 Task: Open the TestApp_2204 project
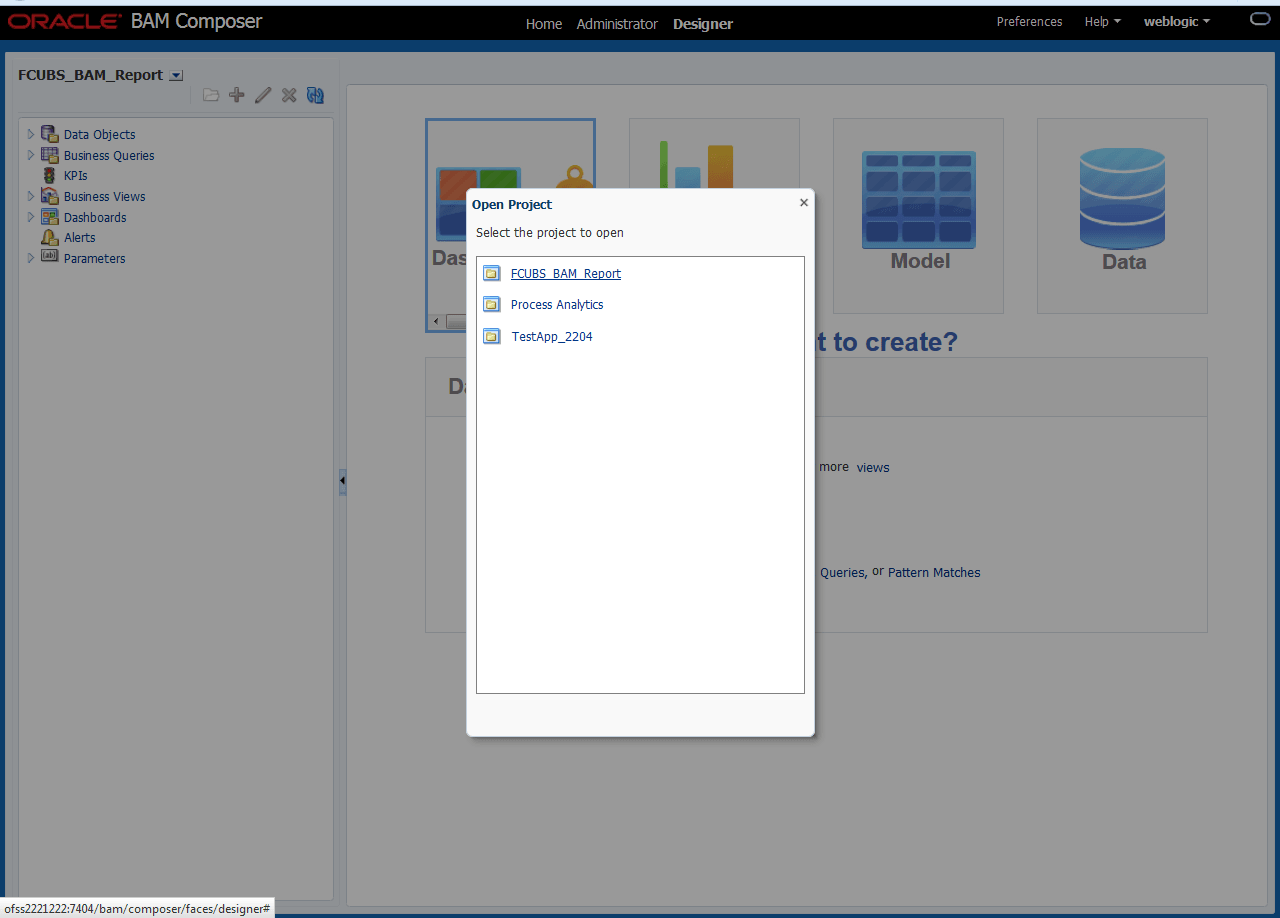click(x=552, y=337)
